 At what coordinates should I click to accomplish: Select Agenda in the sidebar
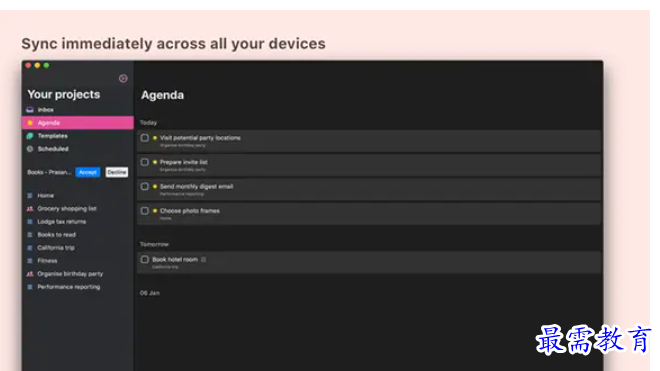[x=78, y=123]
